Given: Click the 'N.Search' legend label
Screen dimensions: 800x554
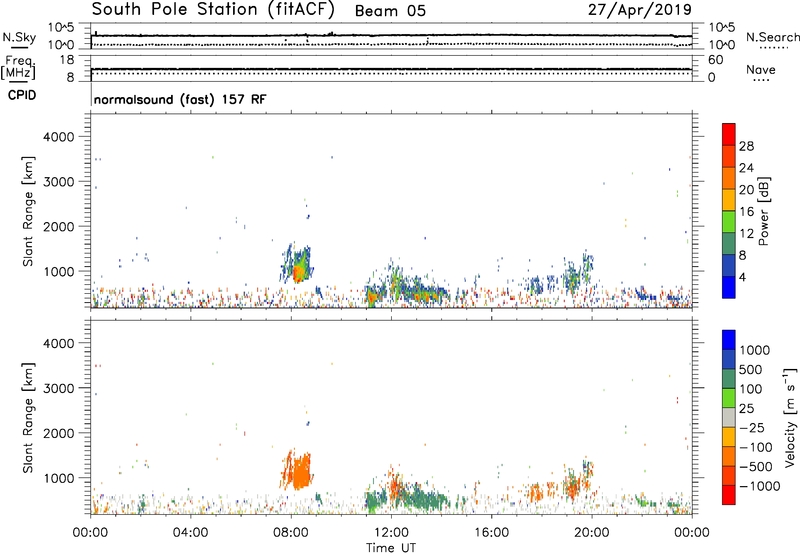Looking at the screenshot, I should pyautogui.click(x=772, y=37).
